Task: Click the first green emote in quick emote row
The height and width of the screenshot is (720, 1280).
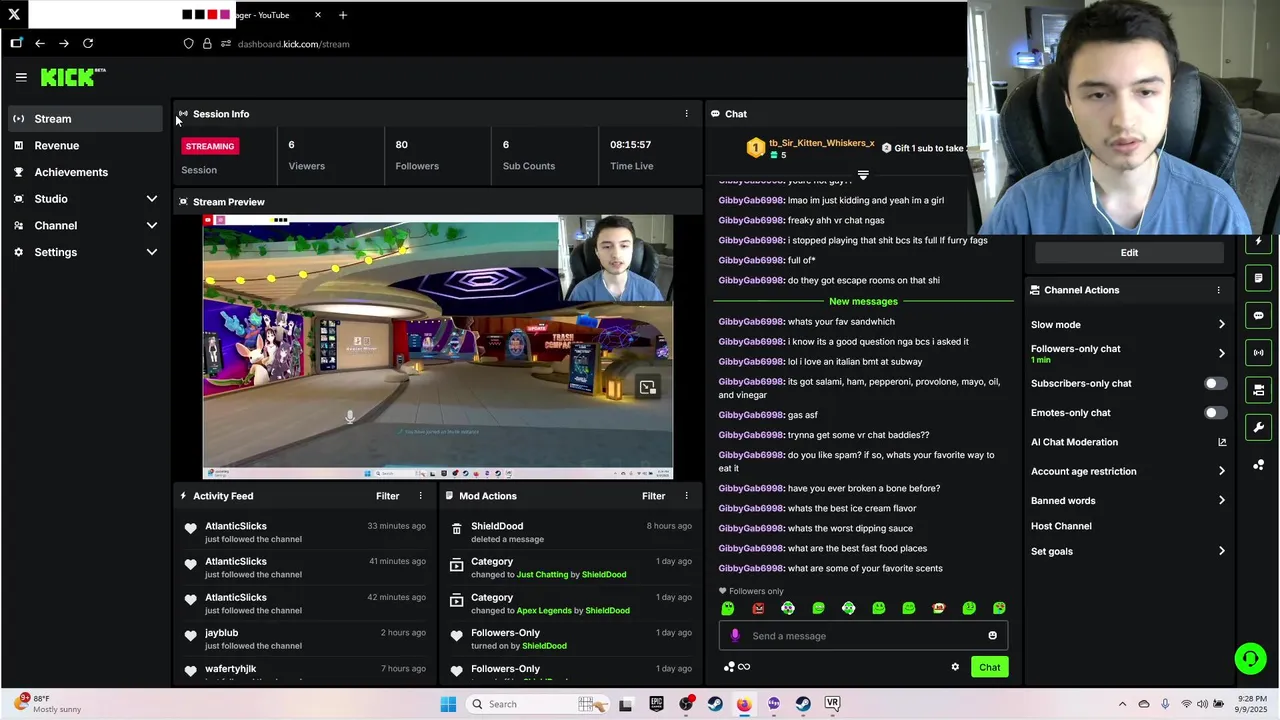Action: point(728,608)
